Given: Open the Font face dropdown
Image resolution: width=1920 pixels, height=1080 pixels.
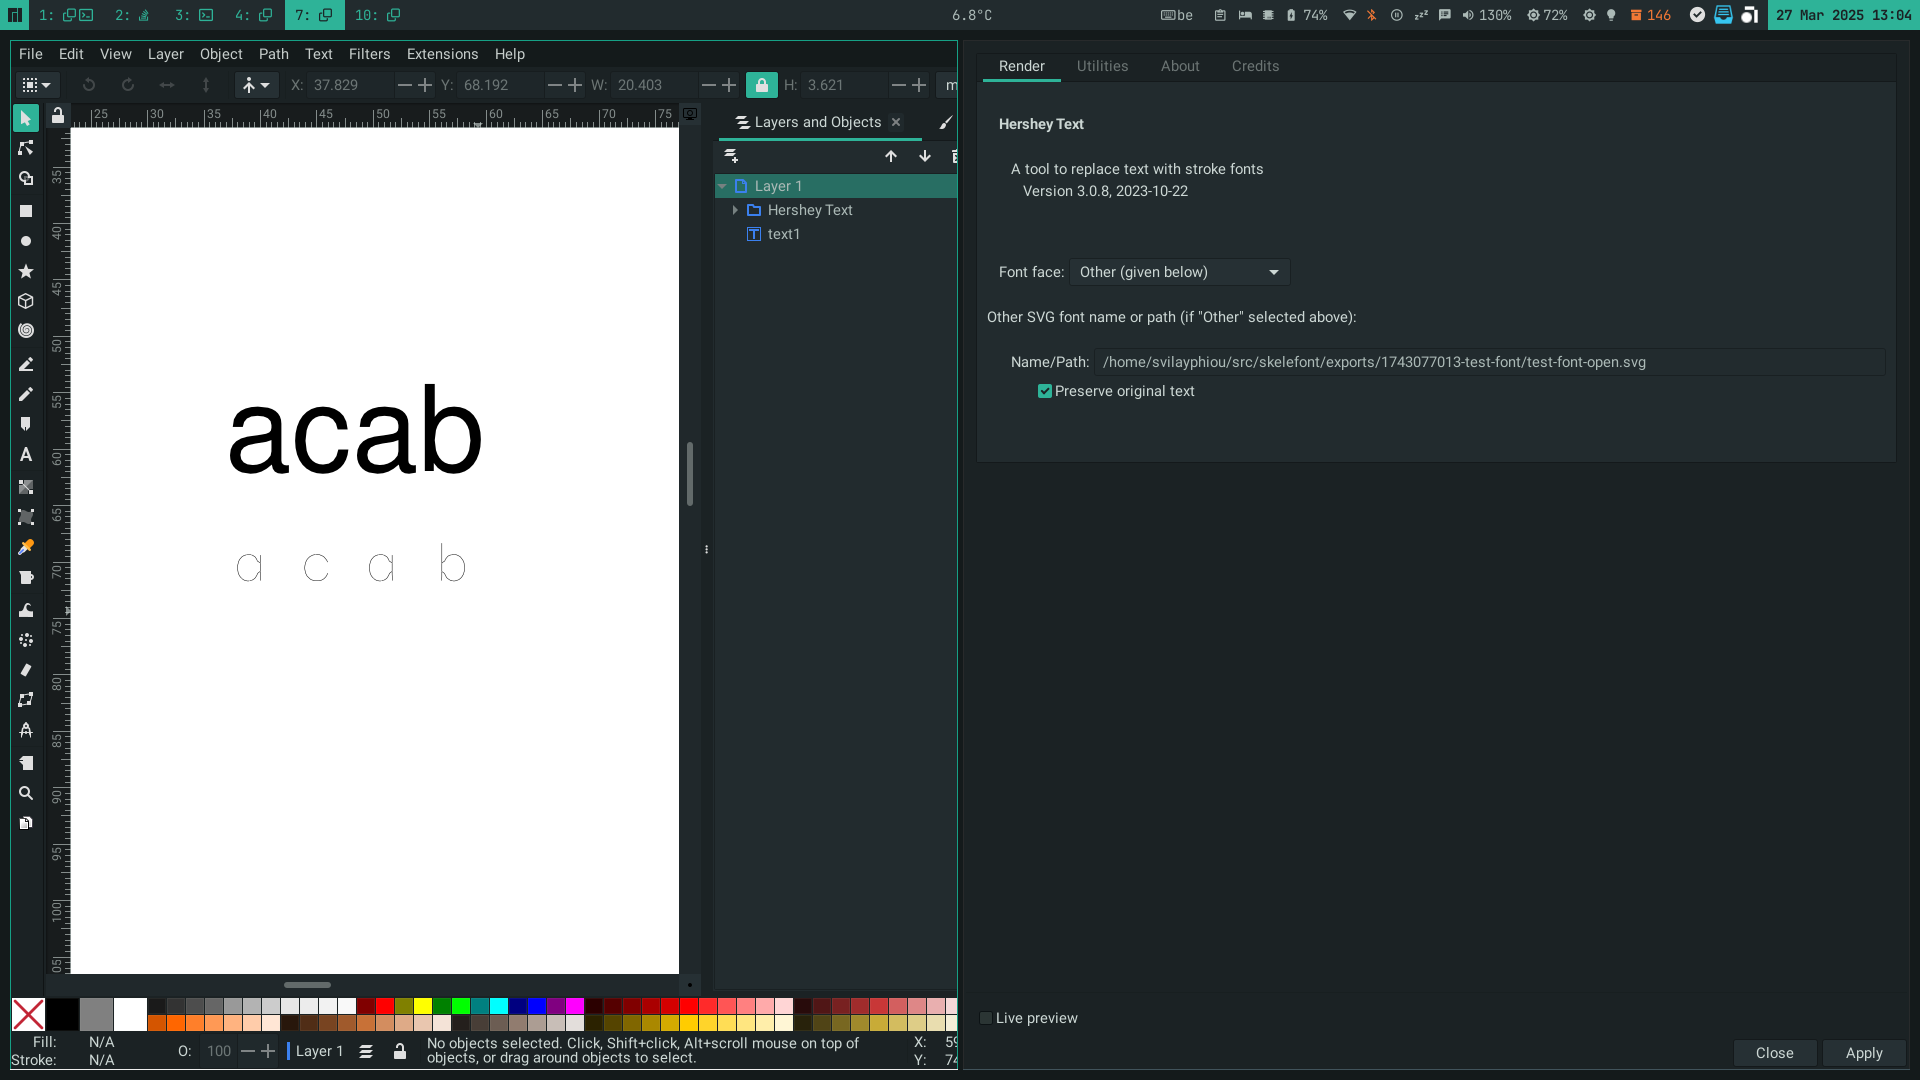Looking at the screenshot, I should tap(1180, 272).
